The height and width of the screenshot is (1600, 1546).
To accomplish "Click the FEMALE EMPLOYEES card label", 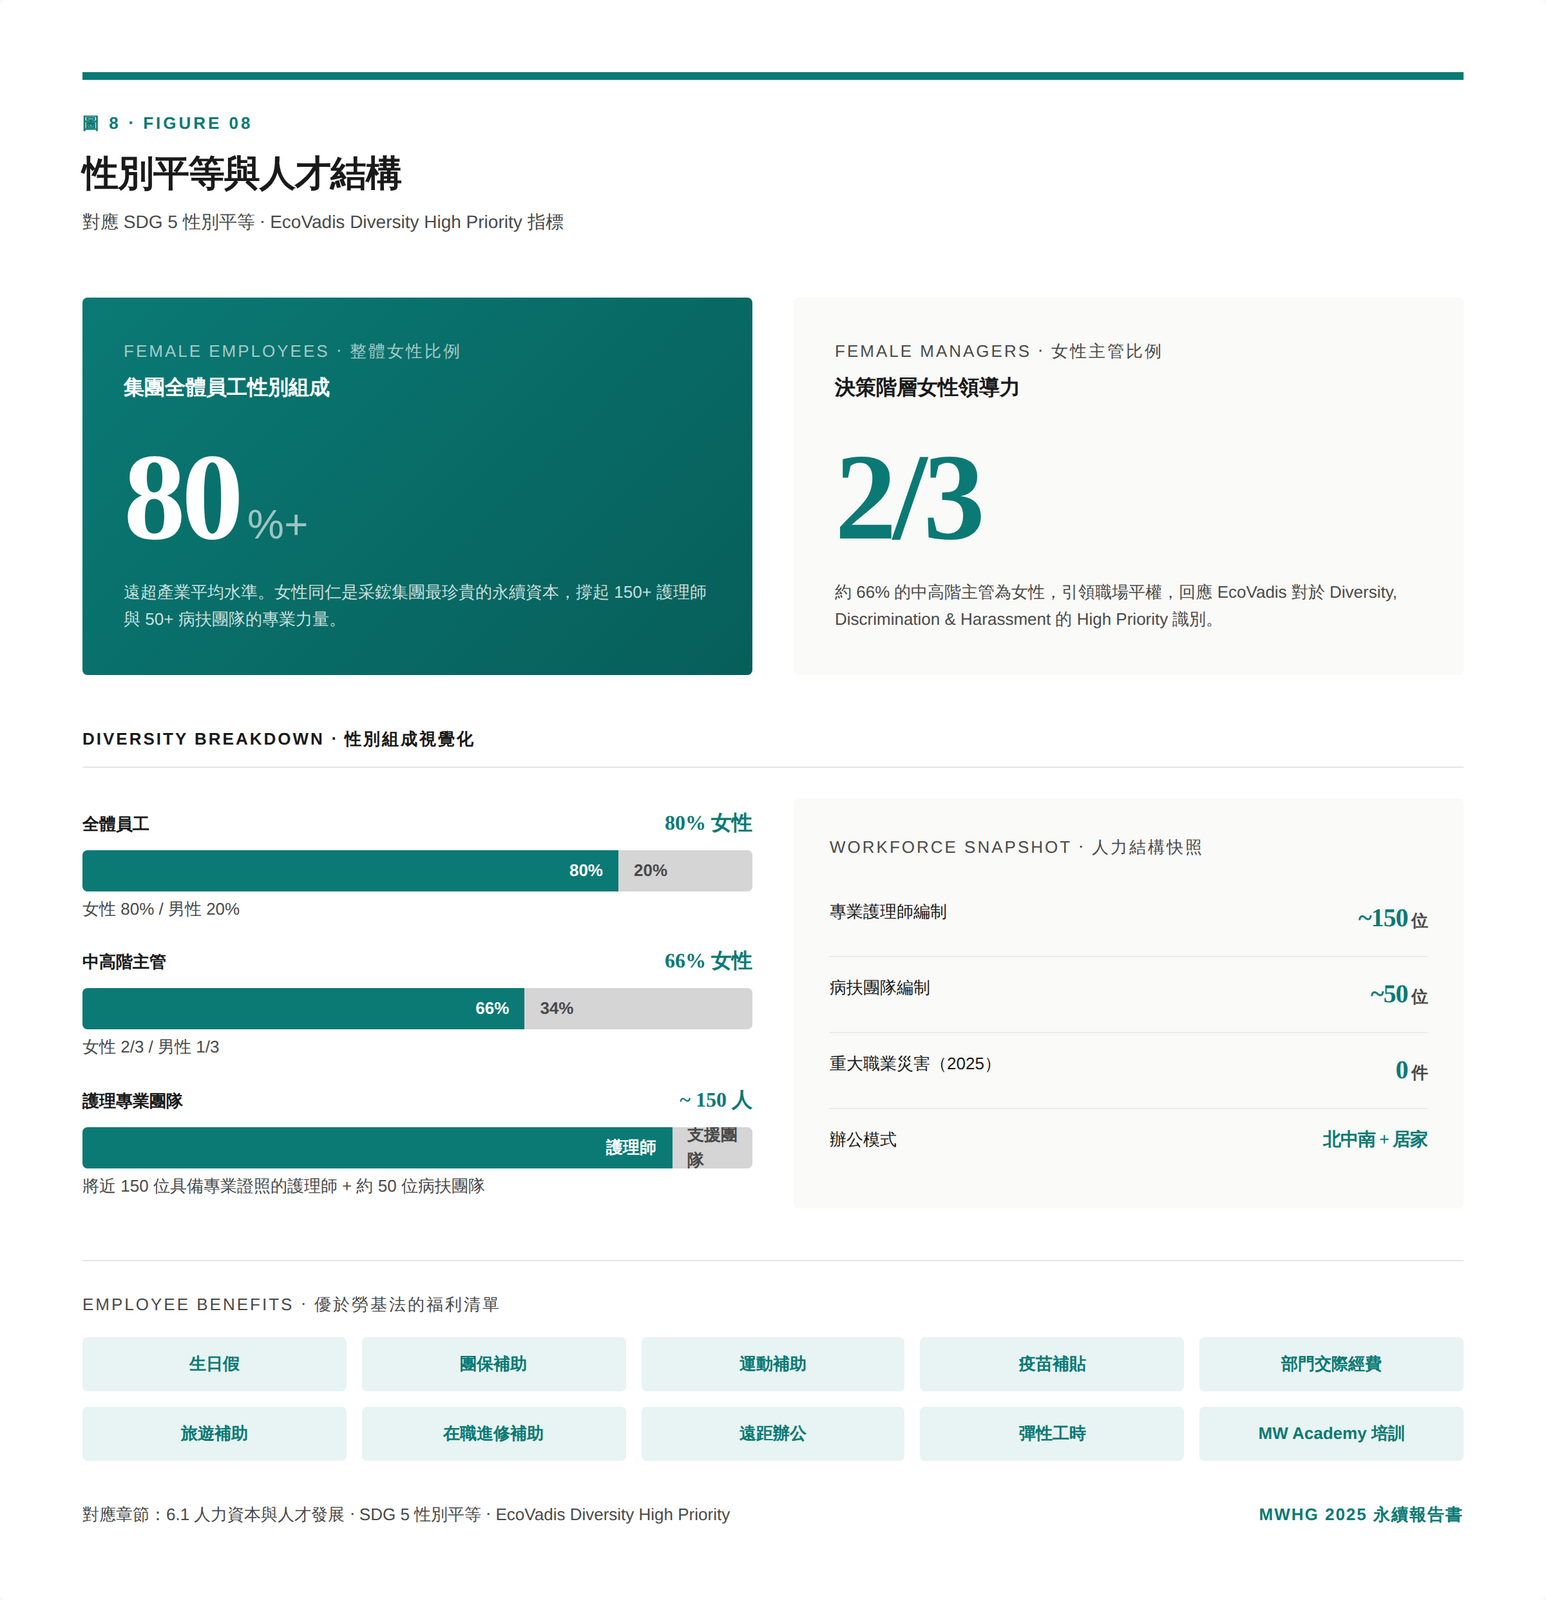I will coord(292,351).
